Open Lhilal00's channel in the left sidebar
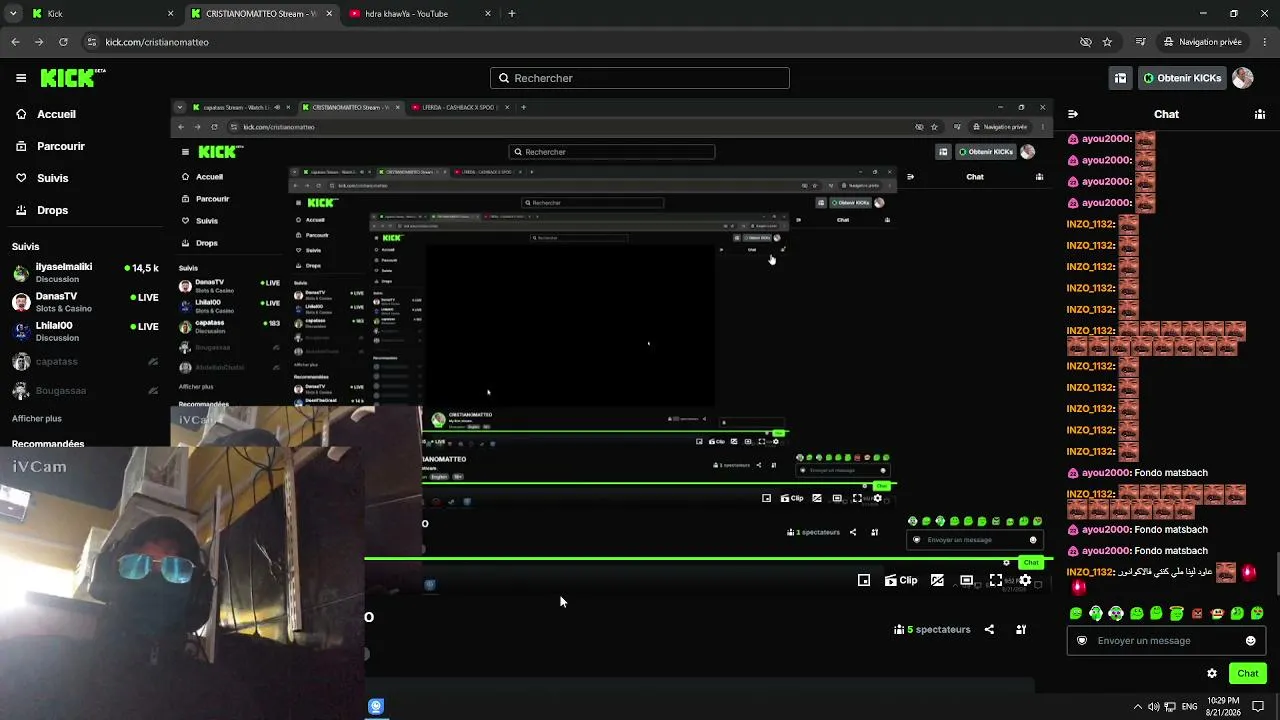Viewport: 1280px width, 720px height. [85, 331]
